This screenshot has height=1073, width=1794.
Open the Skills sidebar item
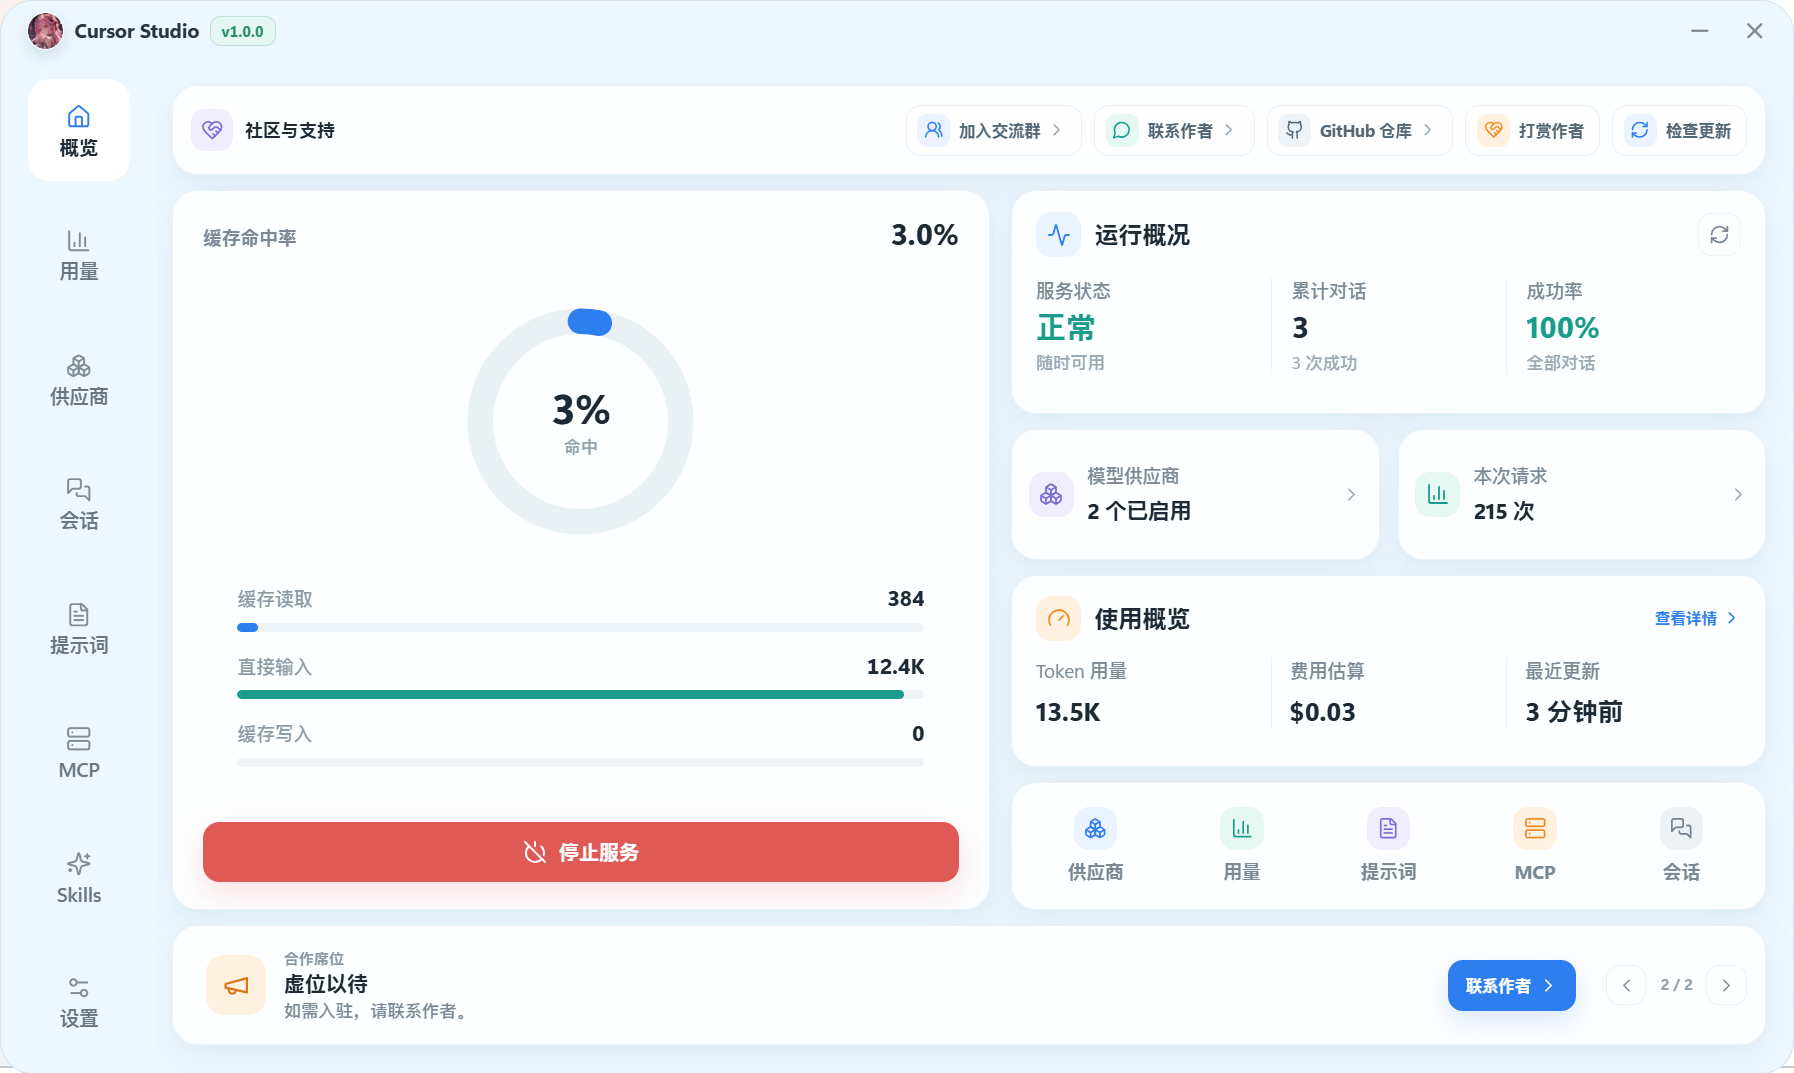(79, 878)
